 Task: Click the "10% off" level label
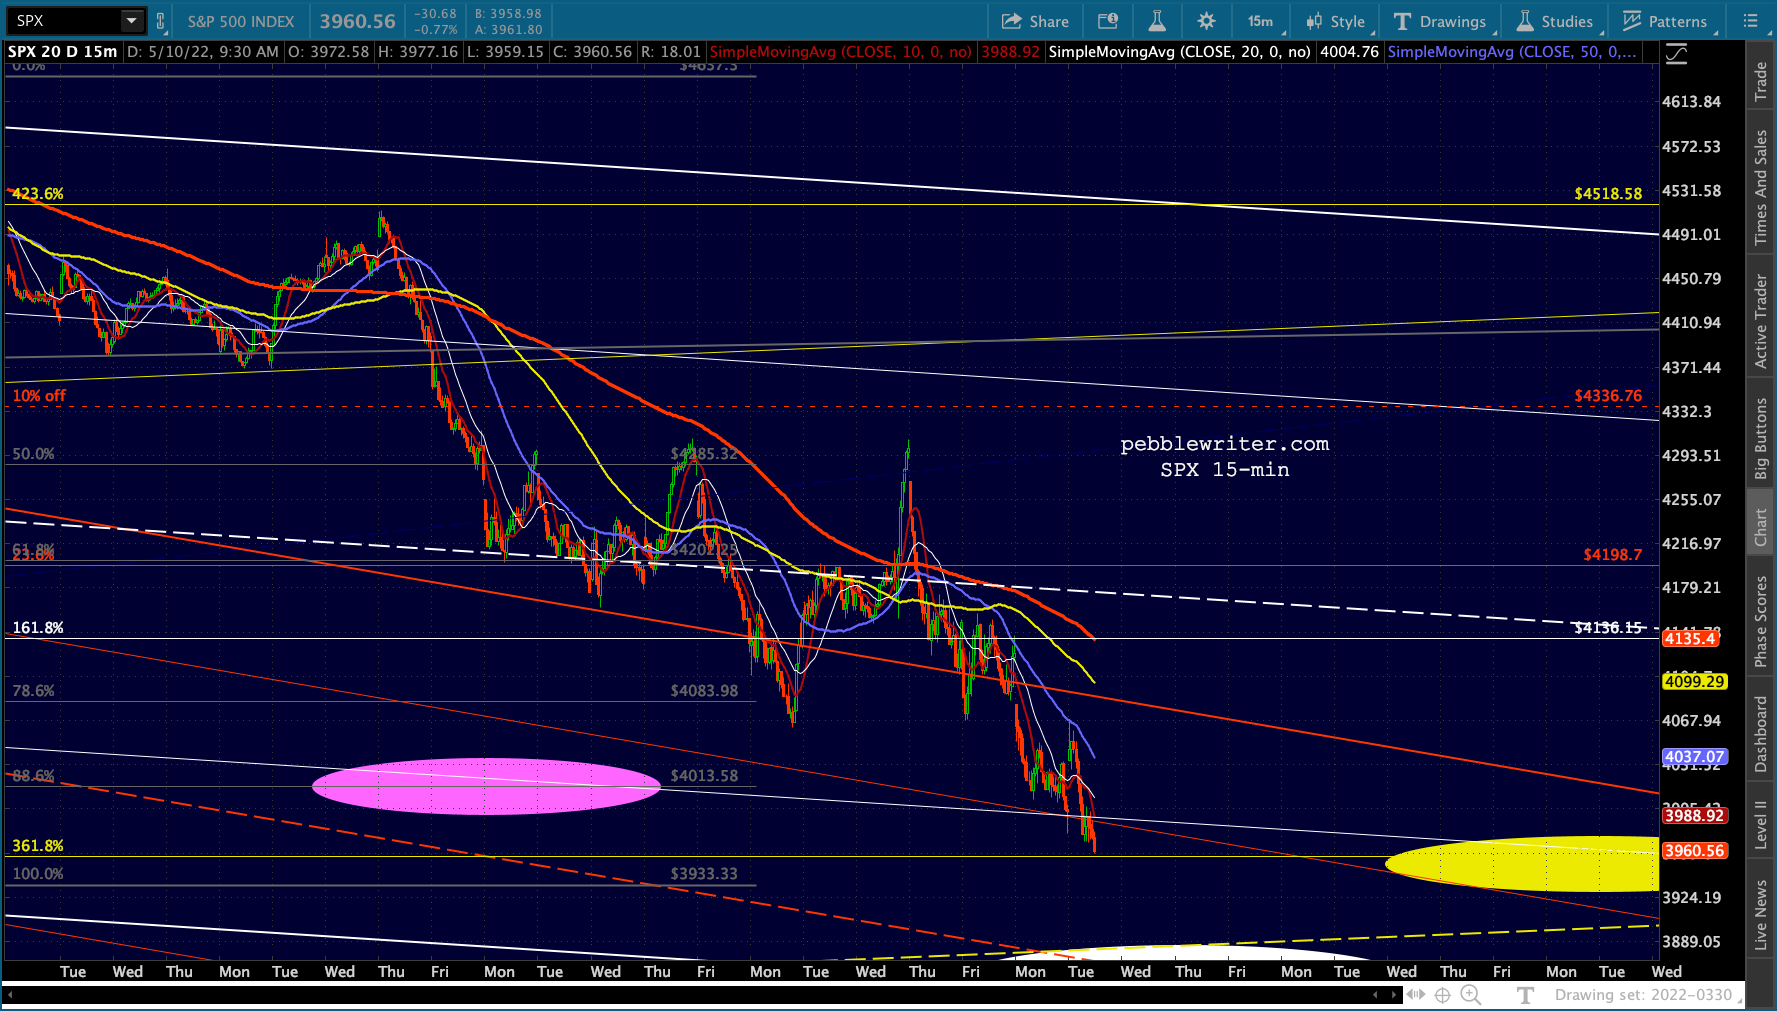point(39,396)
